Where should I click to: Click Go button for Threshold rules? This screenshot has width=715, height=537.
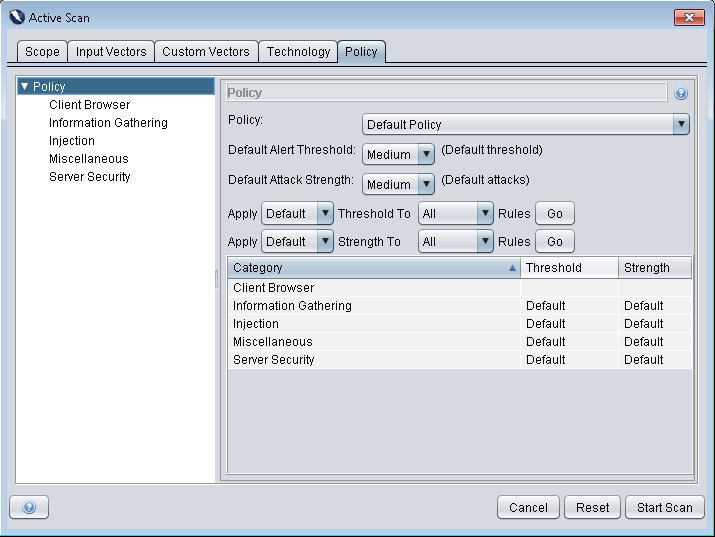point(555,213)
